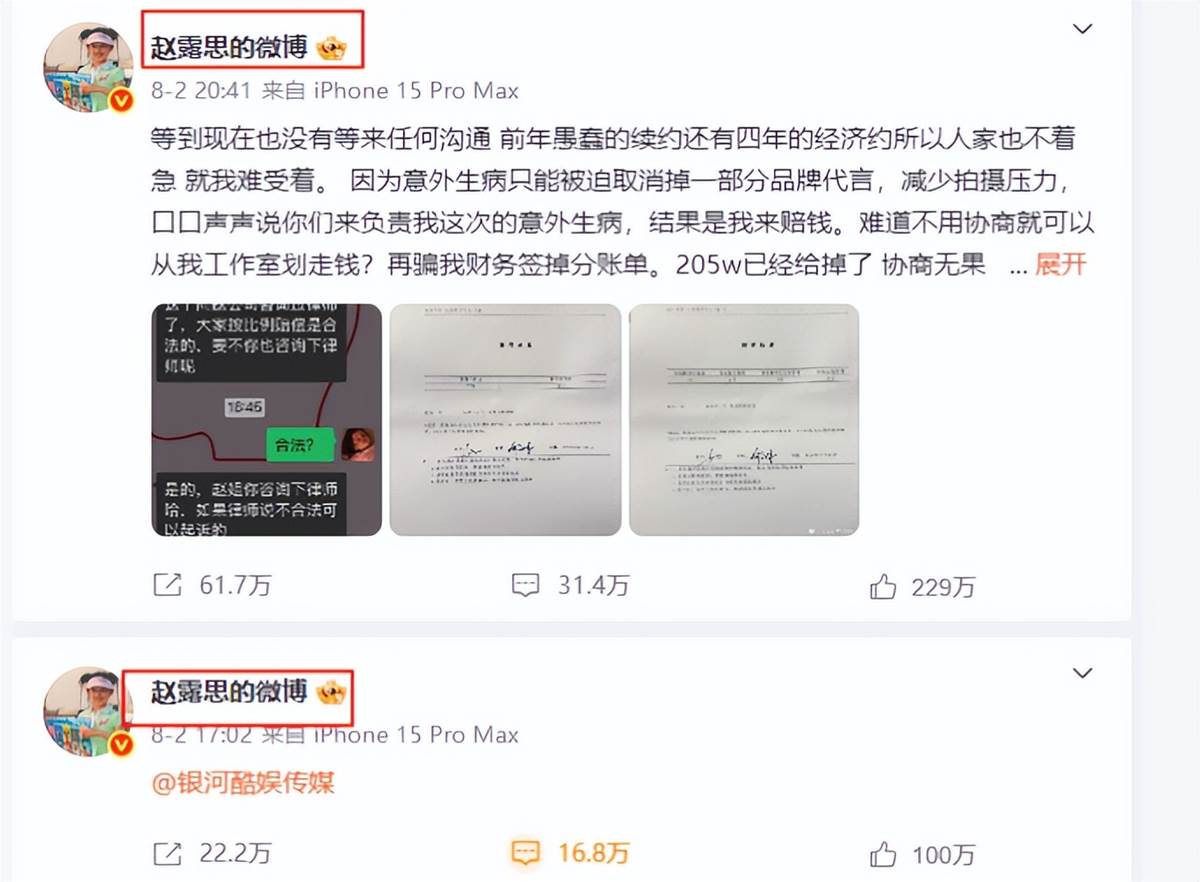1200x882 pixels.
Task: Click the crown badge beside first username
Action: pyautogui.click(x=331, y=47)
